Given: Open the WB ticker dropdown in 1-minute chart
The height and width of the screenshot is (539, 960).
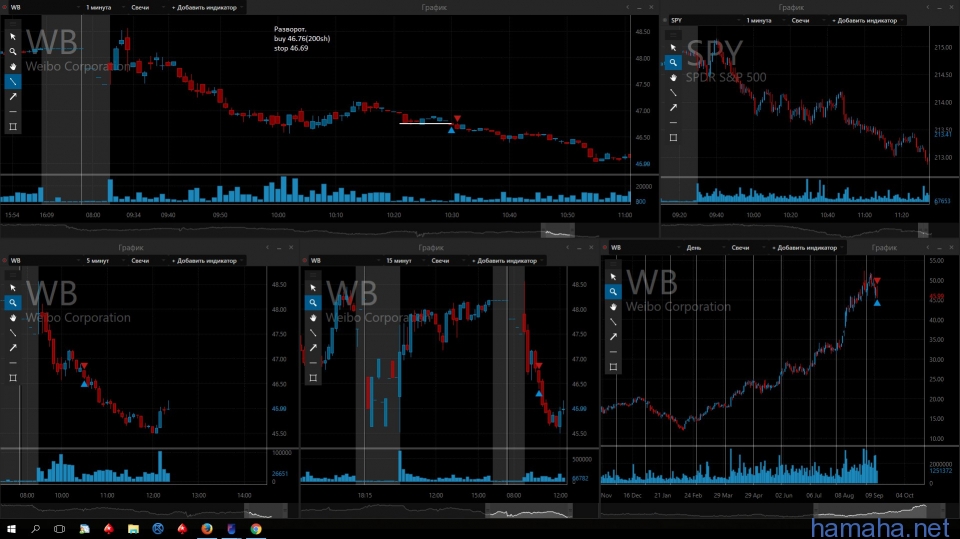Looking at the screenshot, I should (45, 7).
